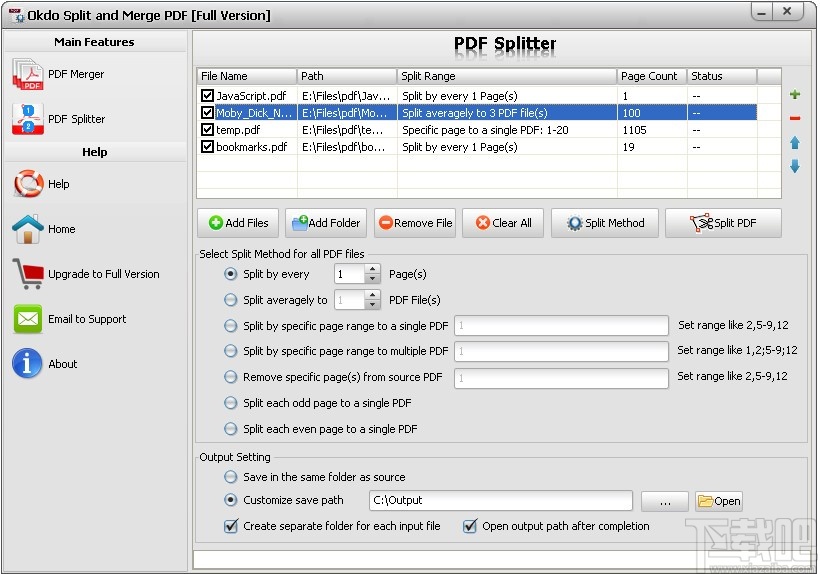The height and width of the screenshot is (574, 820).
Task: Select Split by specific page range to multiple PDF
Action: (230, 351)
